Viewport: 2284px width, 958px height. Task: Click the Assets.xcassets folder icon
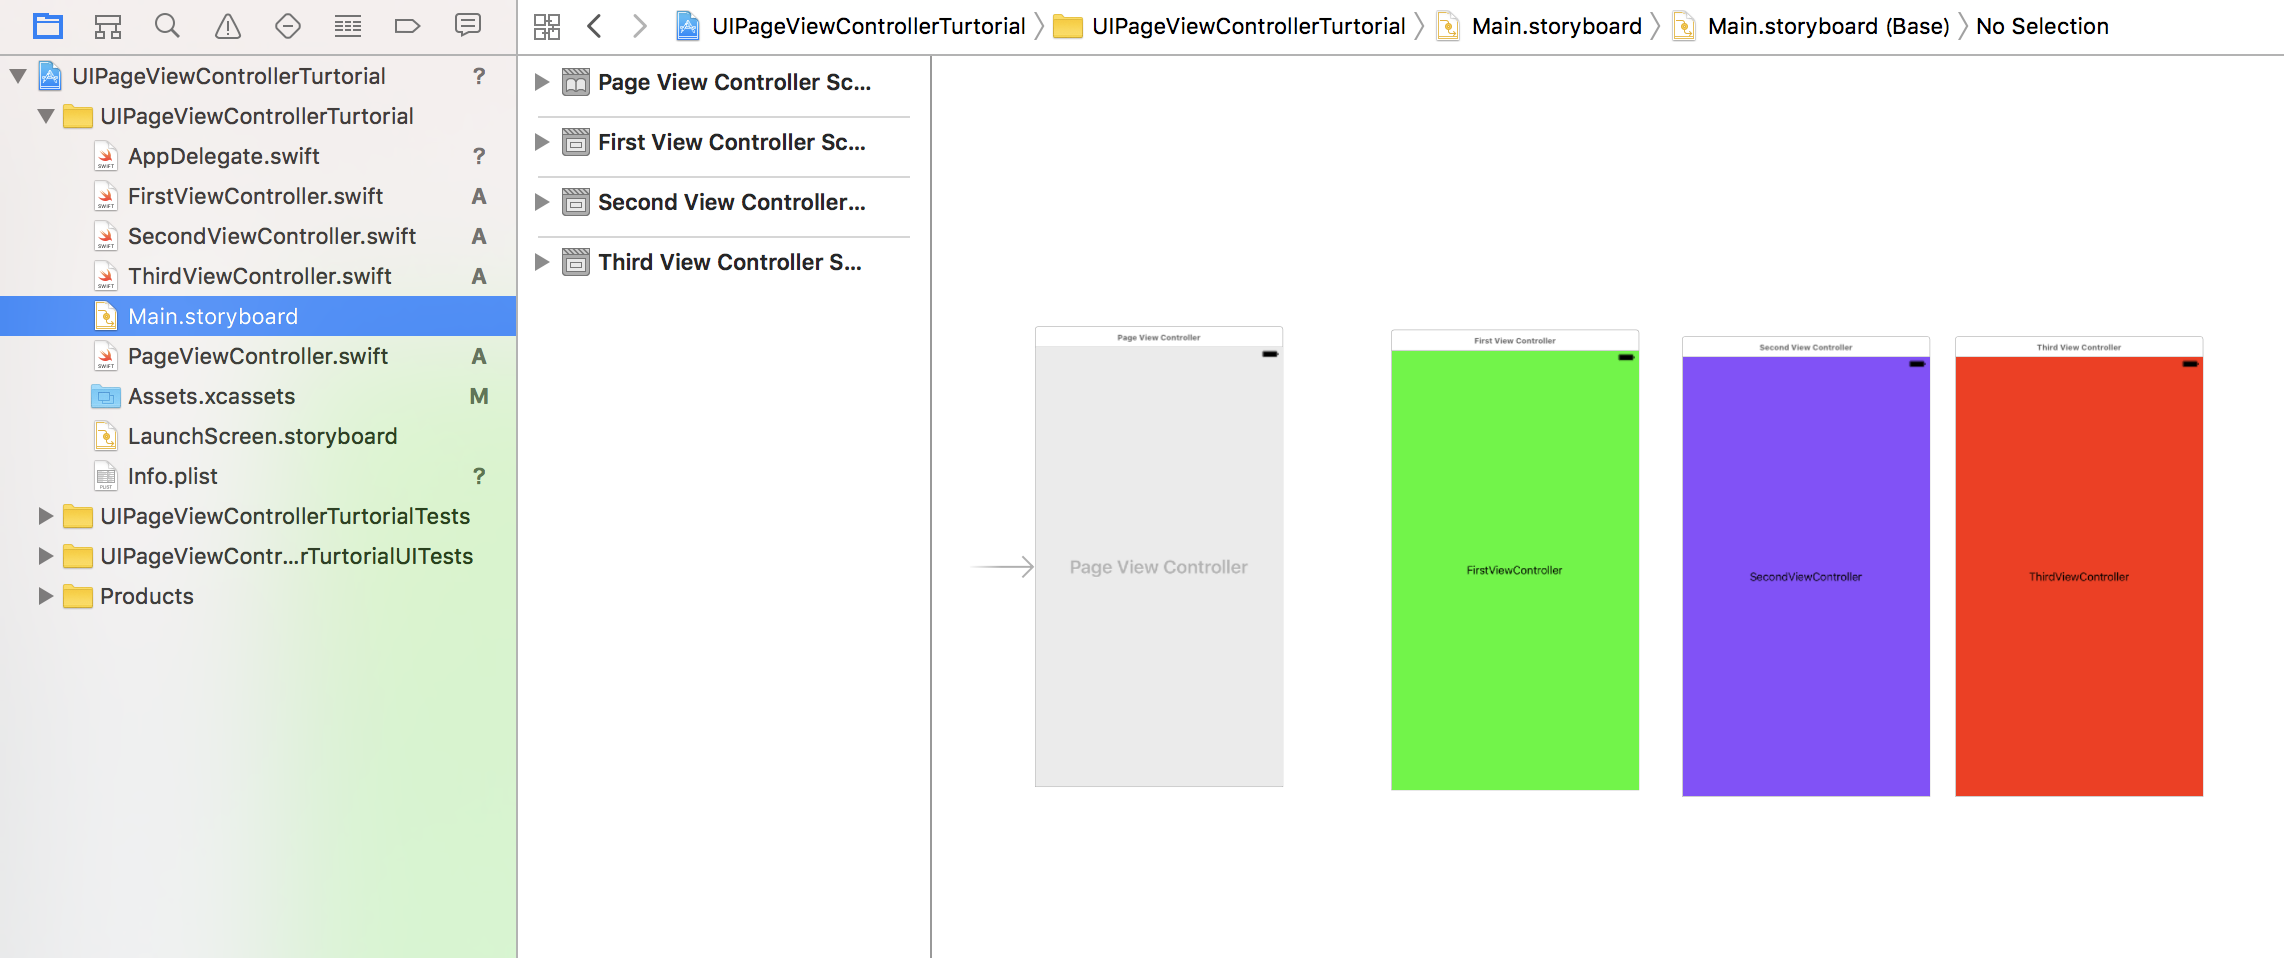[x=106, y=396]
